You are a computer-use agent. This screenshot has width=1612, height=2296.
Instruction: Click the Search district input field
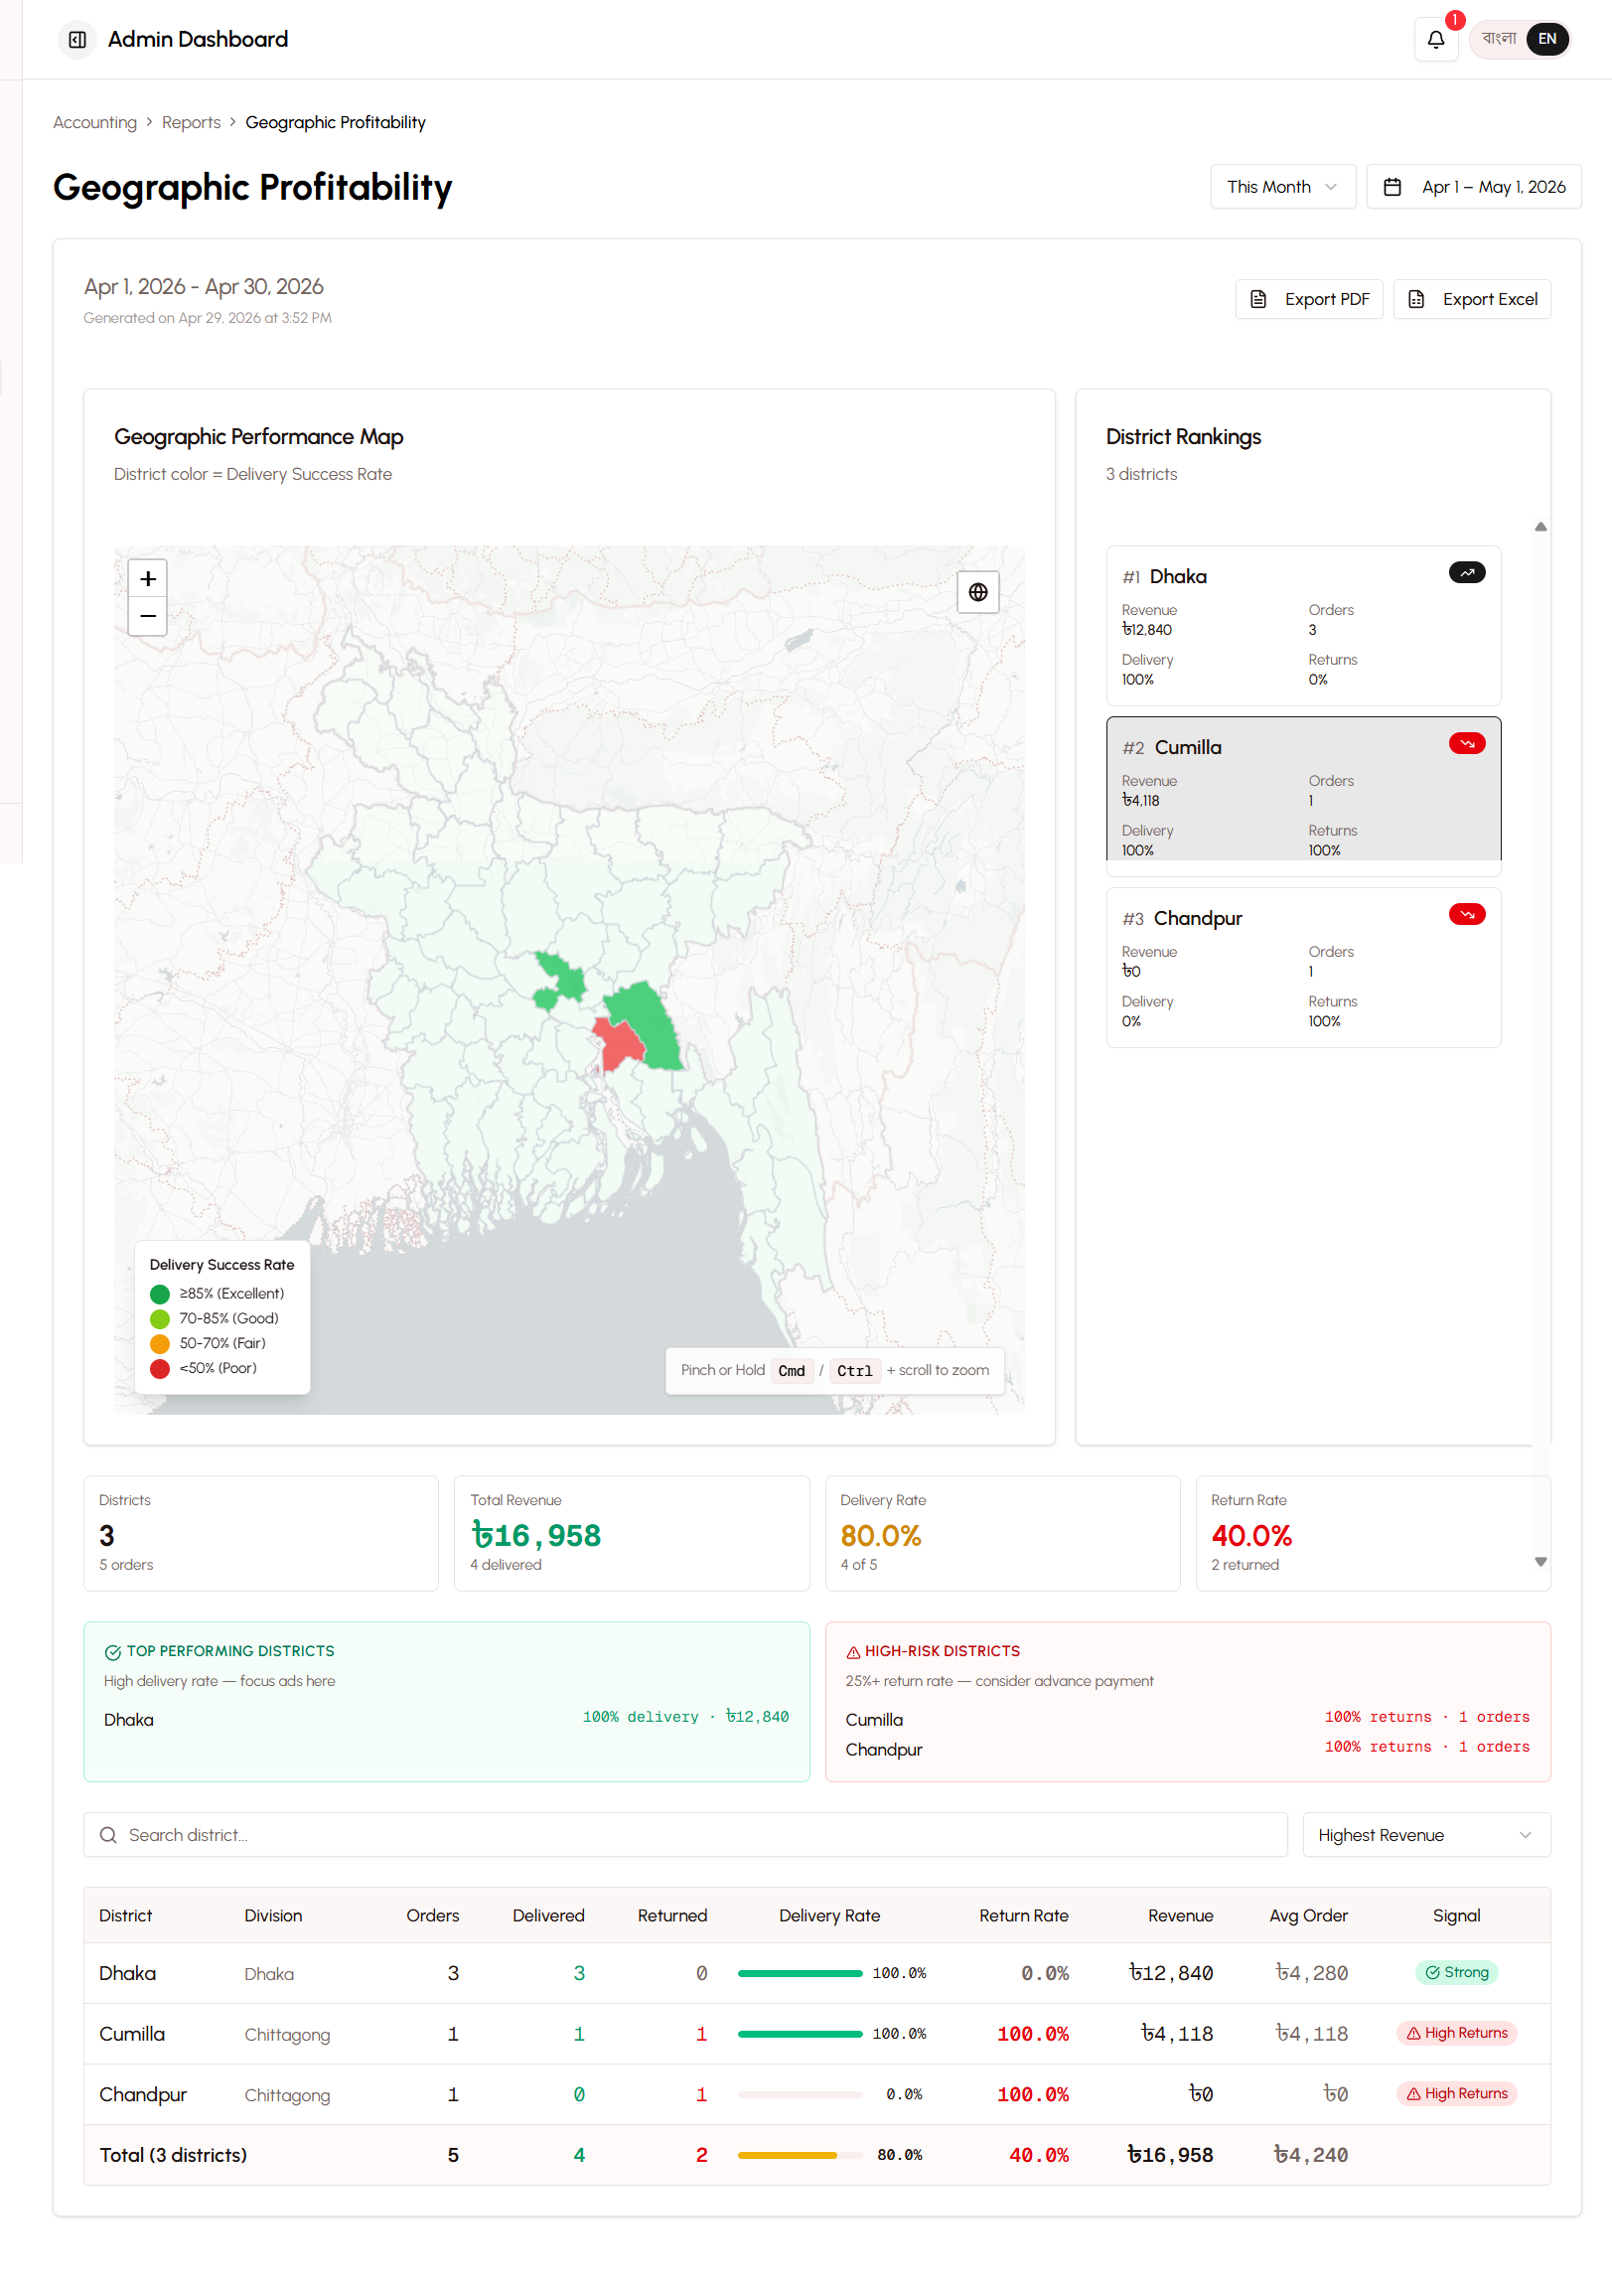(x=400, y=1834)
